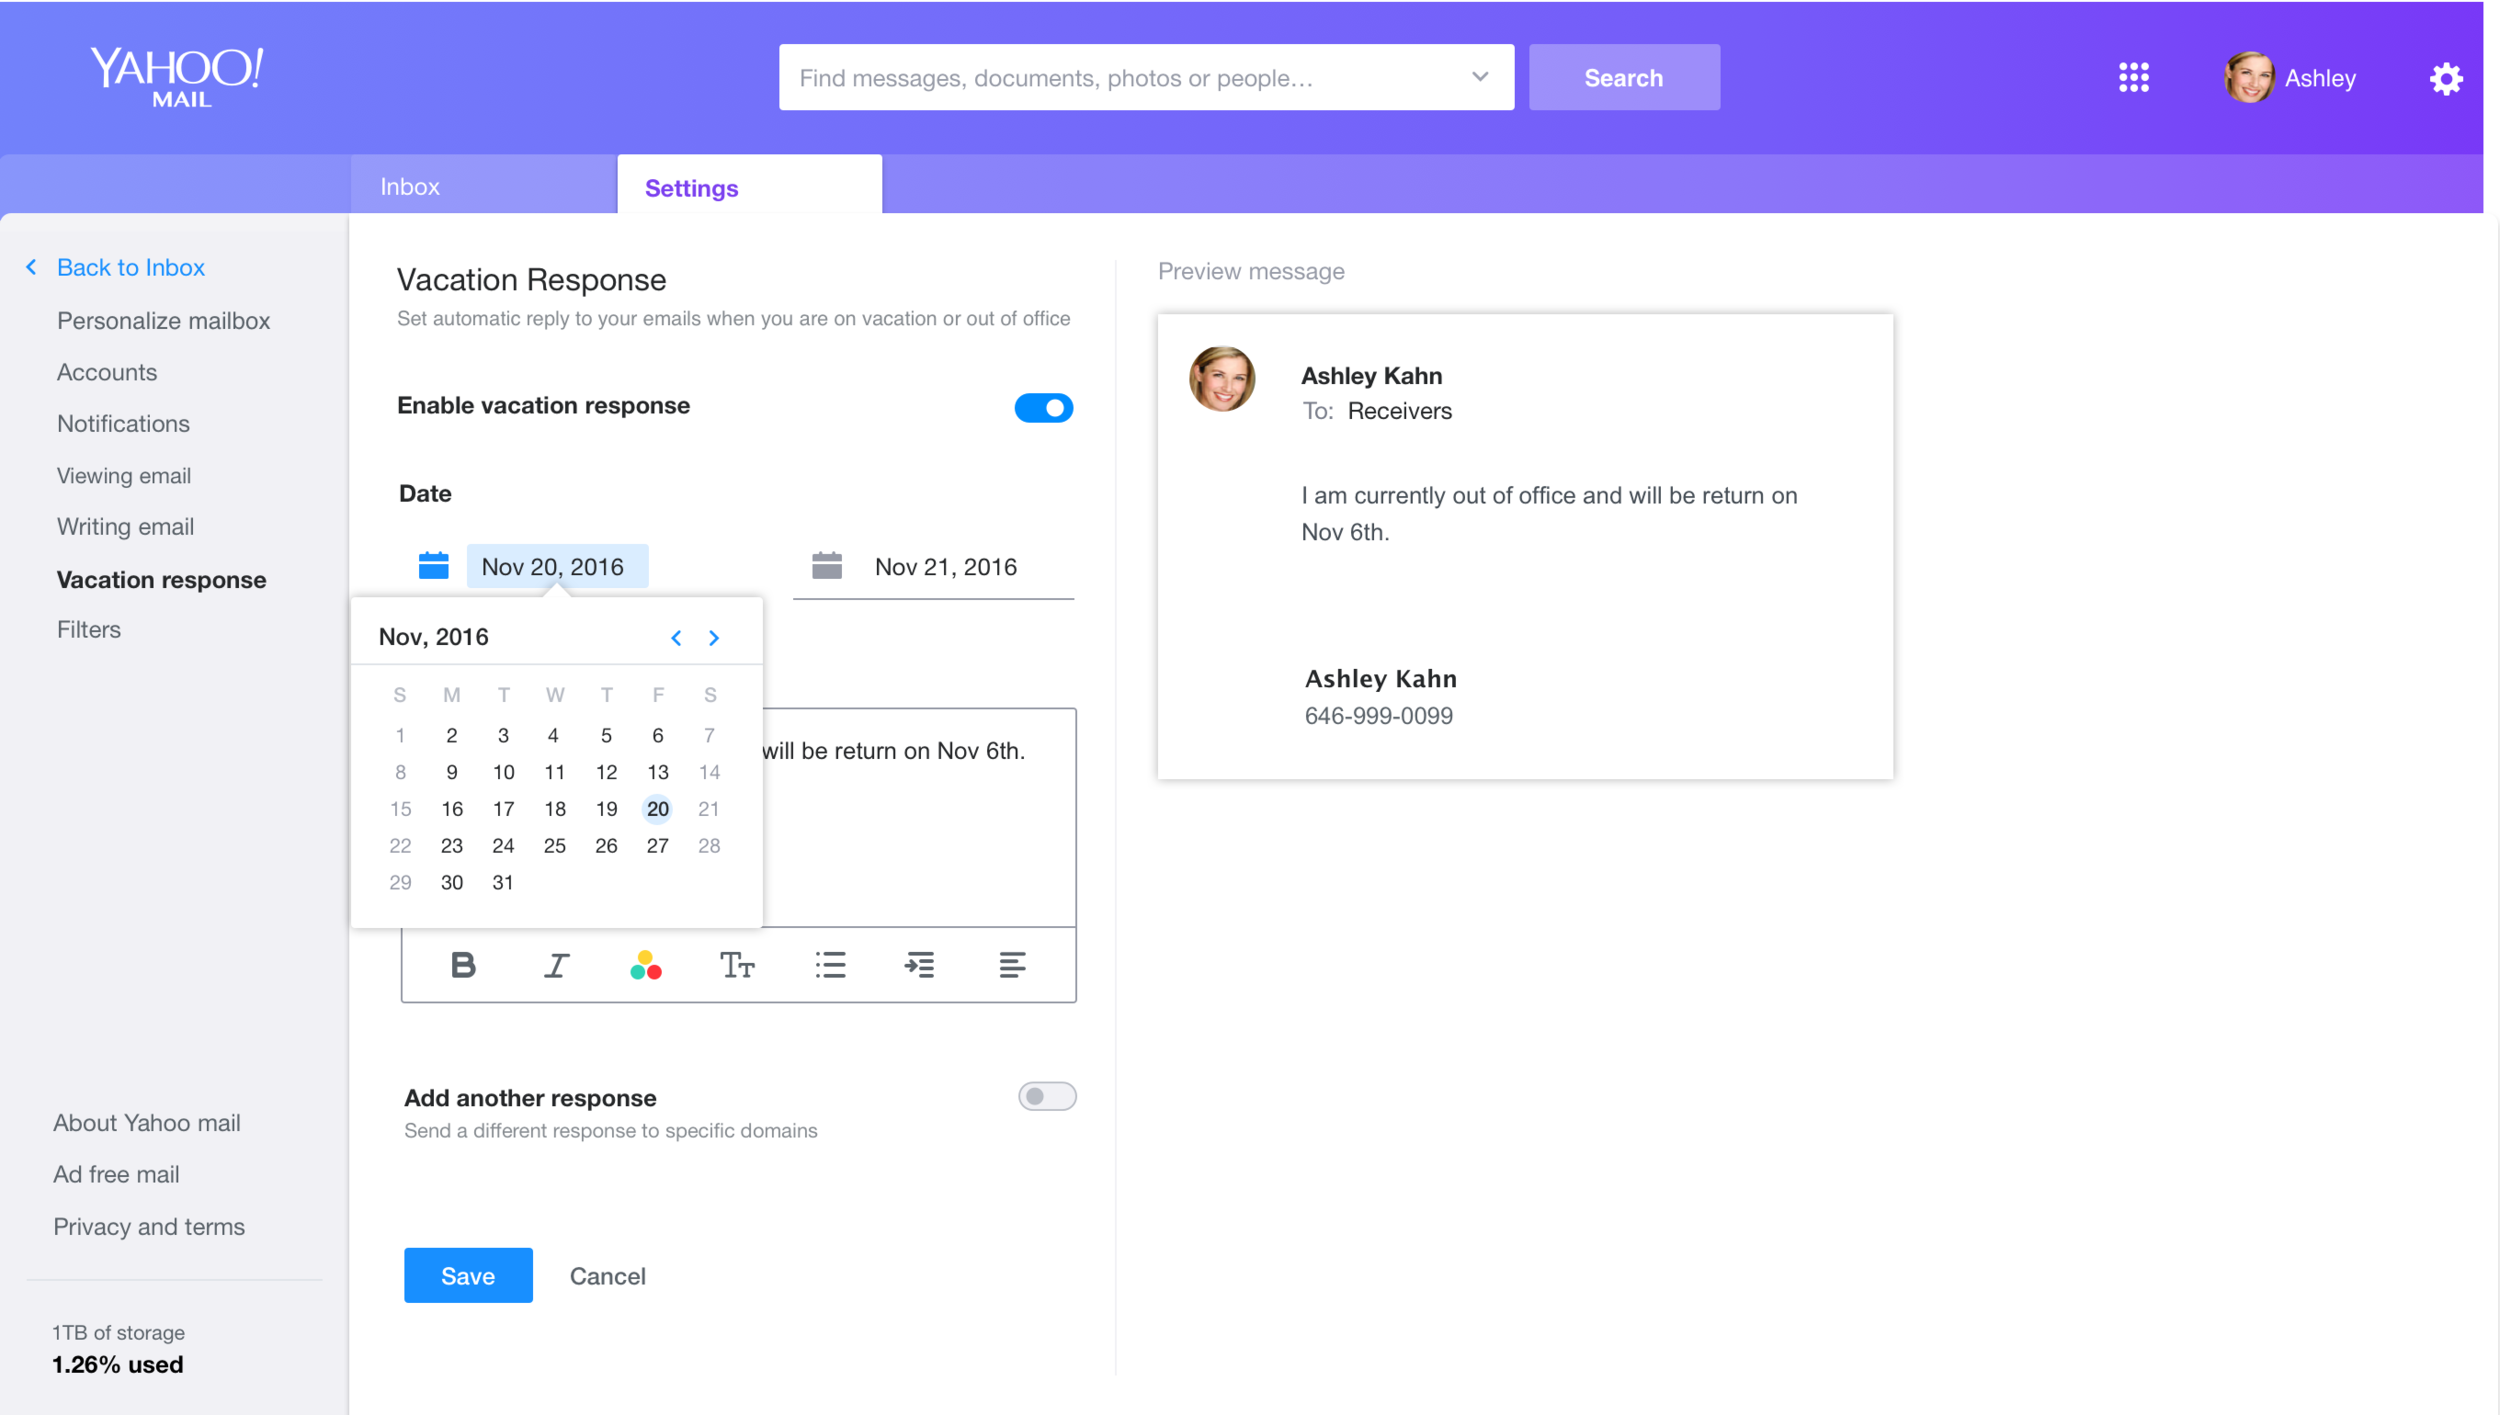This screenshot has height=1415, width=2500.
Task: Click the Italic formatting icon
Action: point(556,965)
